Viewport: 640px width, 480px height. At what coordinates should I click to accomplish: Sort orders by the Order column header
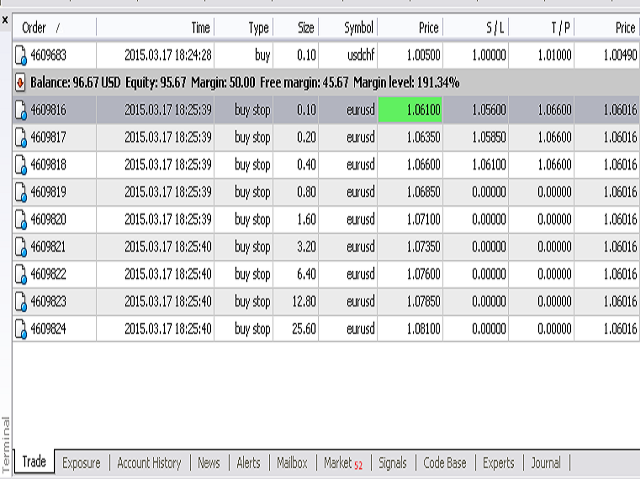point(40,28)
